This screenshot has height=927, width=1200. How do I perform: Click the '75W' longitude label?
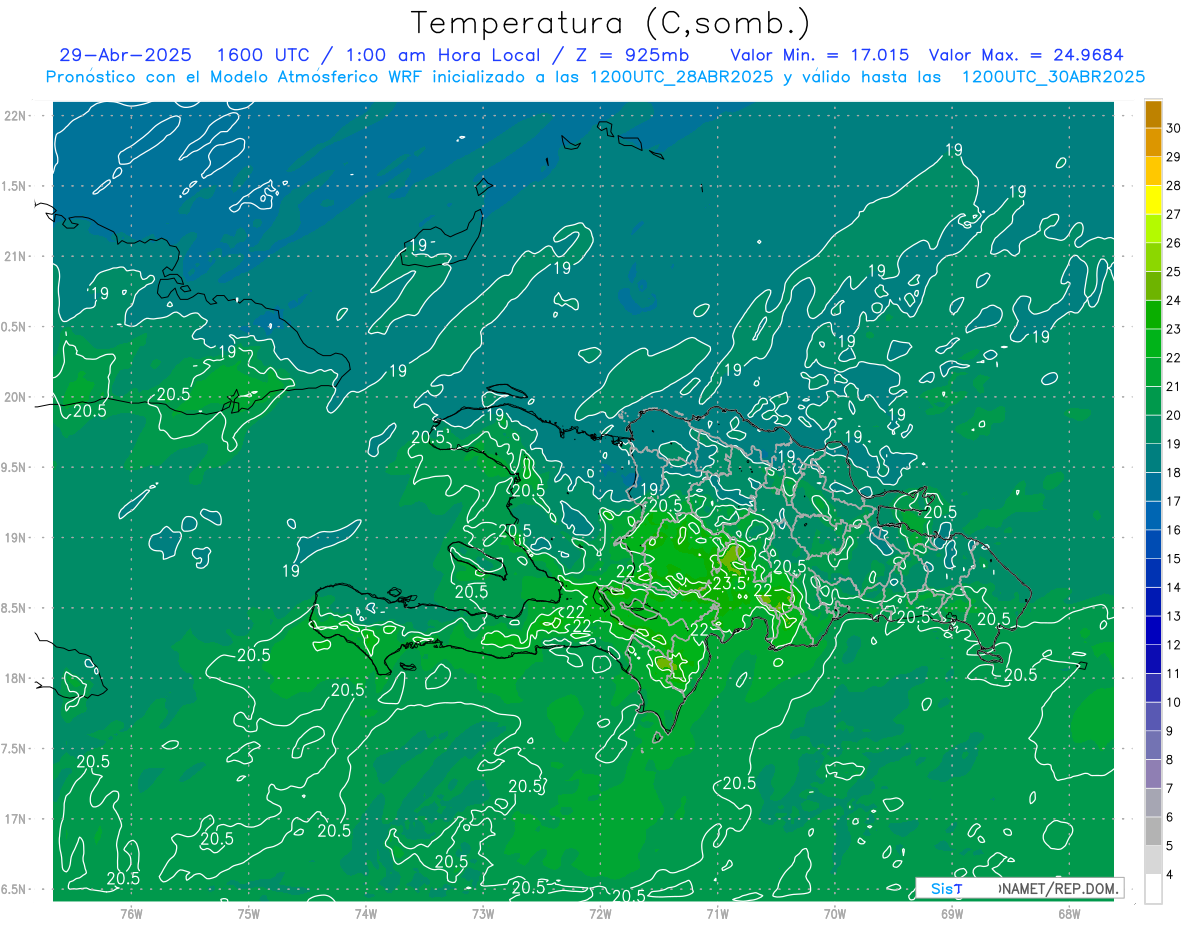[x=249, y=913]
